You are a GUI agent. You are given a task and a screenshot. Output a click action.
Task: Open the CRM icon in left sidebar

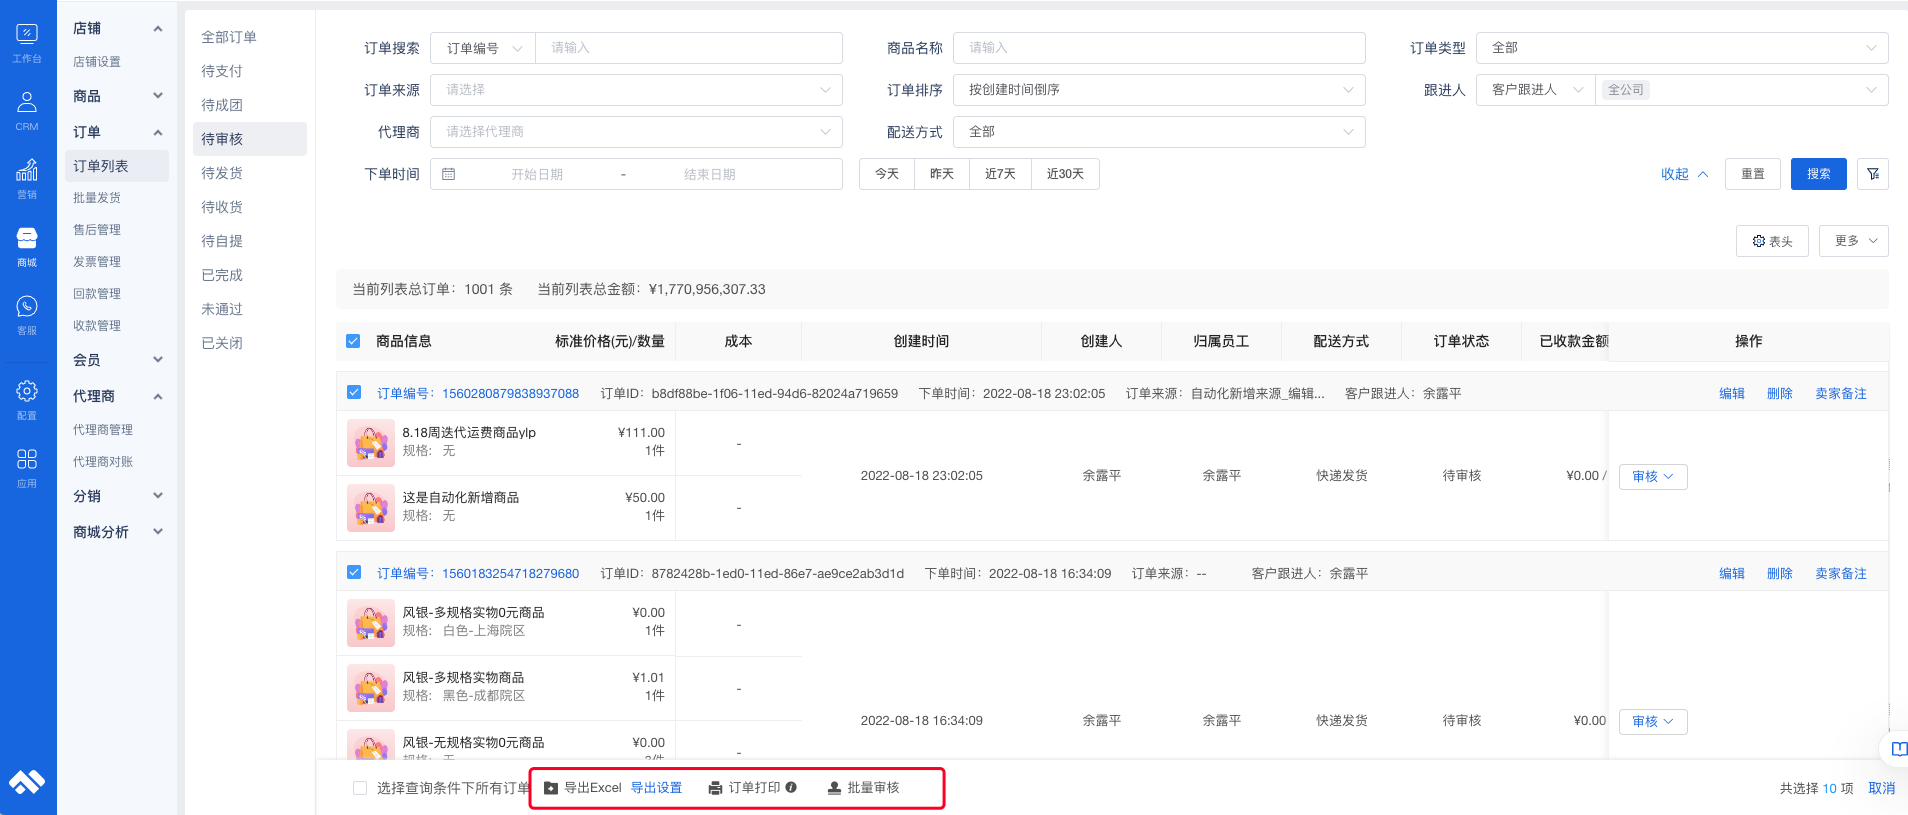point(27,110)
